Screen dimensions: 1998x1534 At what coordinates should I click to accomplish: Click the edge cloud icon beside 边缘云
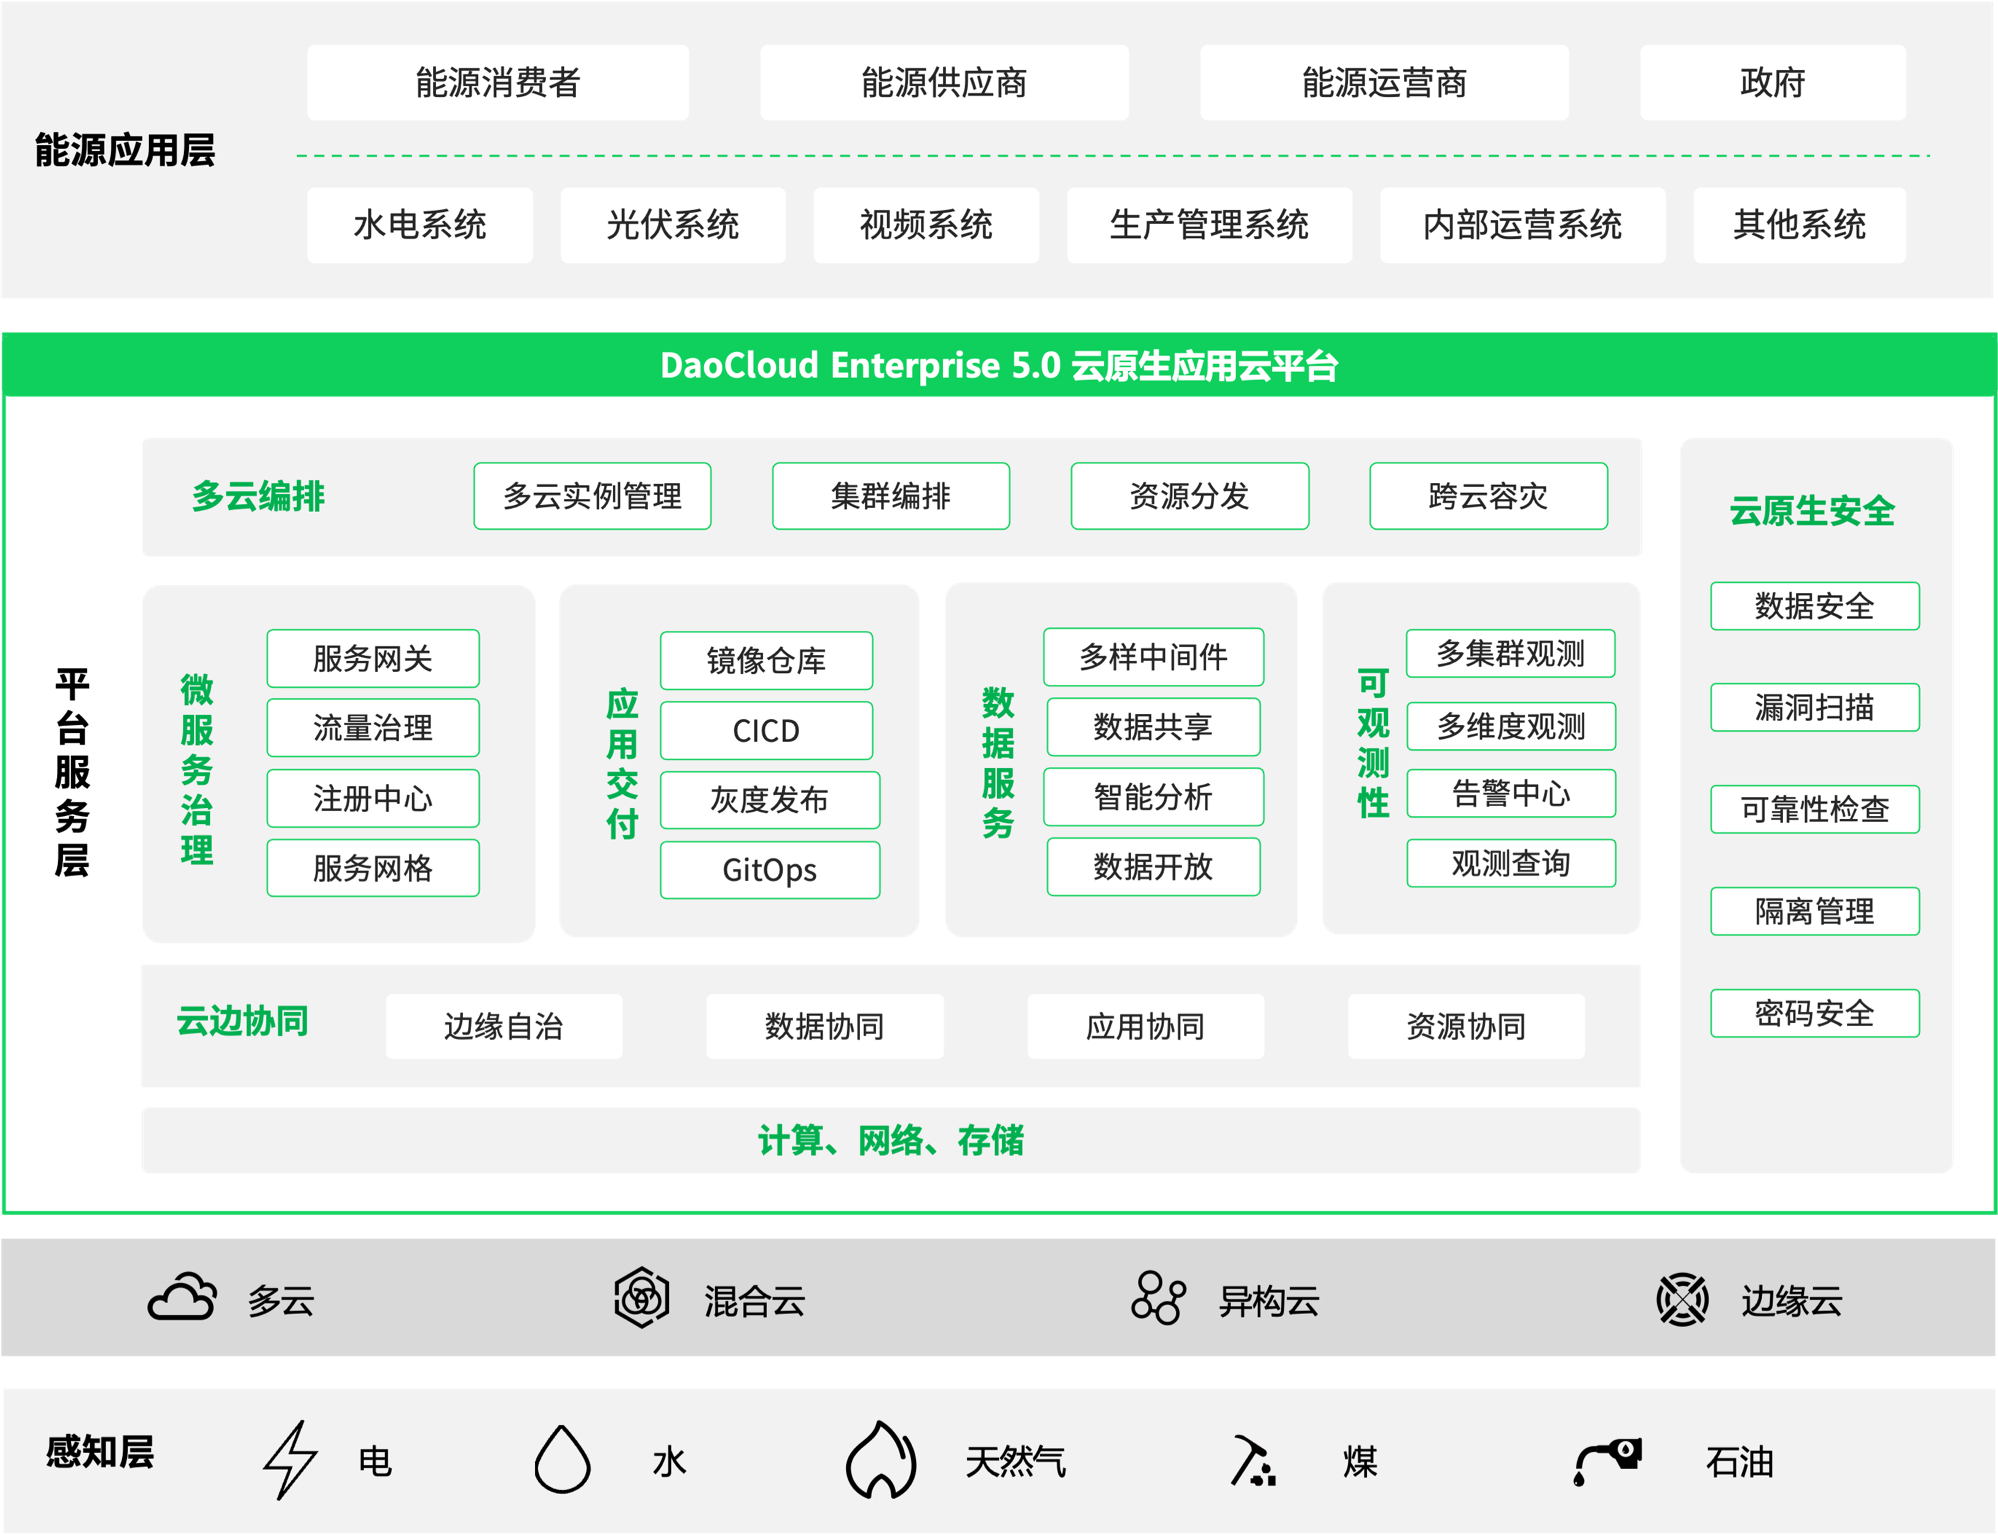pyautogui.click(x=1682, y=1299)
